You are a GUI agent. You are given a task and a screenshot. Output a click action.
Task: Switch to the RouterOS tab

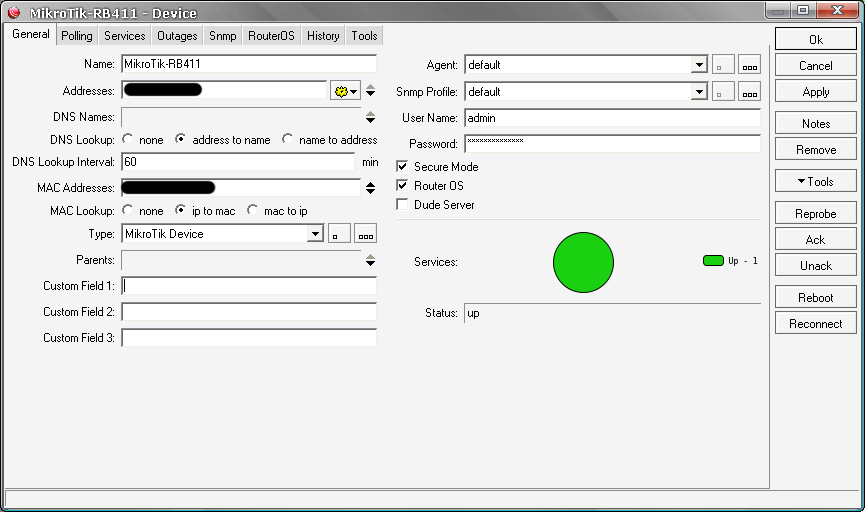pos(271,36)
